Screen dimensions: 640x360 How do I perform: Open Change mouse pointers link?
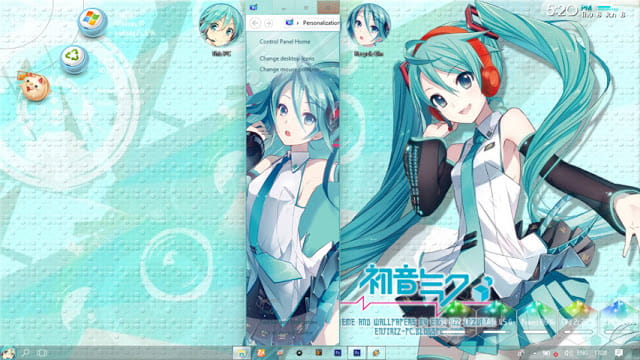[289, 69]
